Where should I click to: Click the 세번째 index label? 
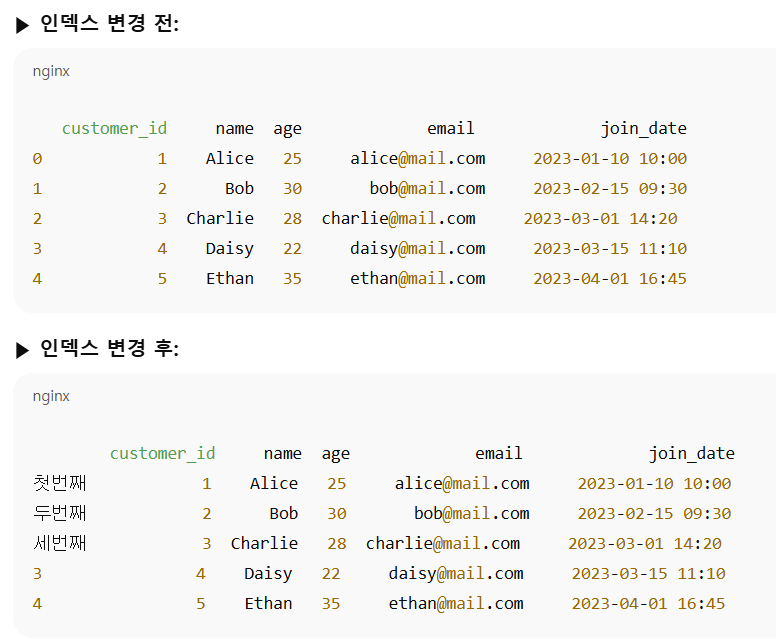[x=59, y=543]
